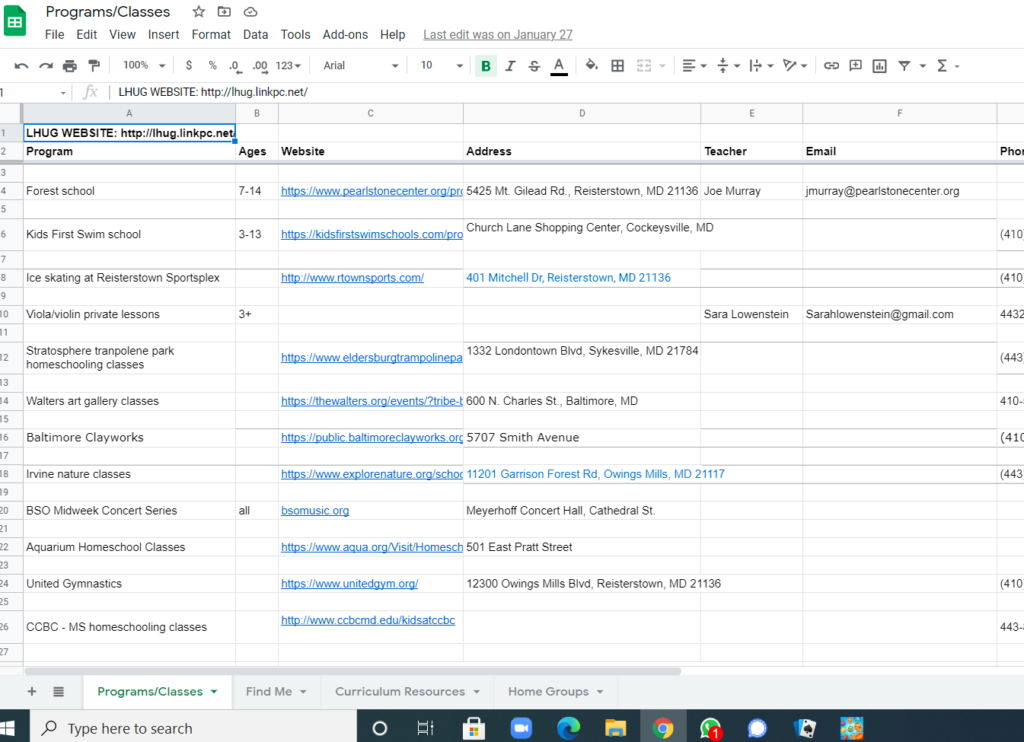Screen dimensions: 1024x742
Task: Open the Arial font dropdown
Action: click(x=360, y=65)
